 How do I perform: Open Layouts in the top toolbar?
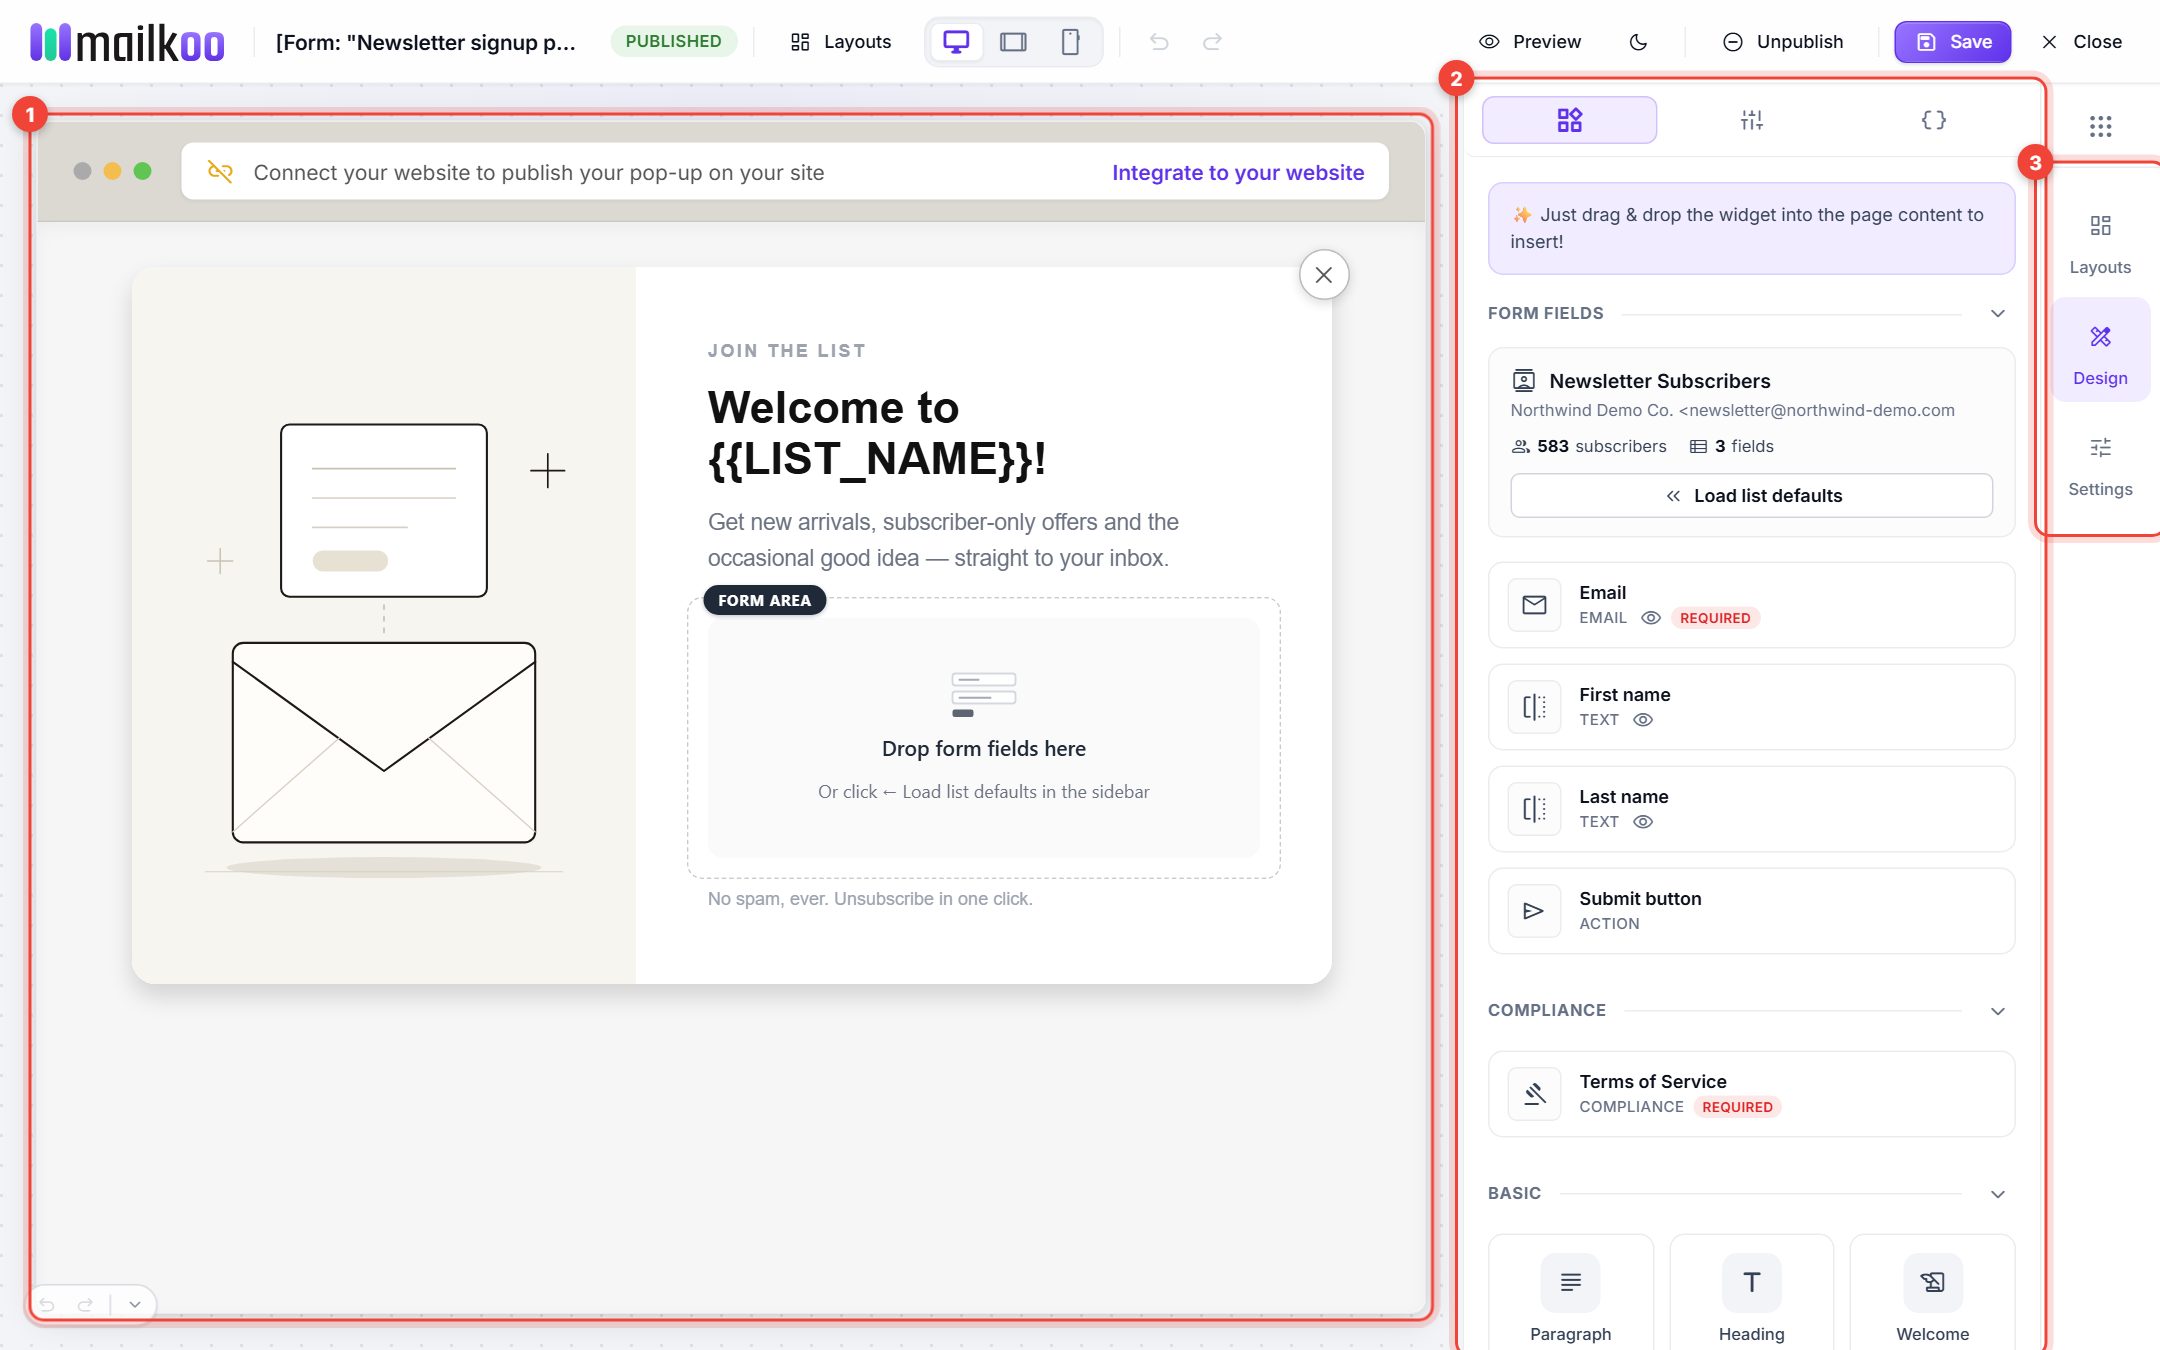tap(840, 42)
